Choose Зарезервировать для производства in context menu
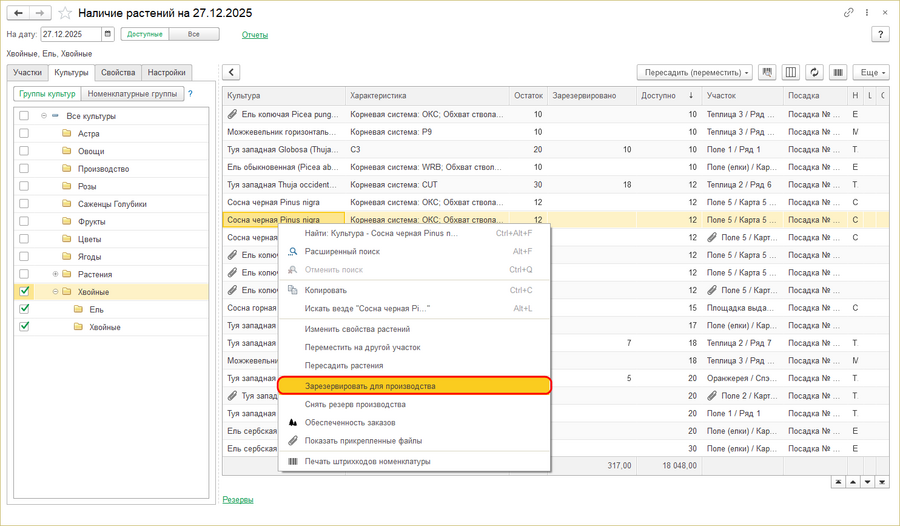Viewport: 900px width, 526px height. click(x=413, y=385)
